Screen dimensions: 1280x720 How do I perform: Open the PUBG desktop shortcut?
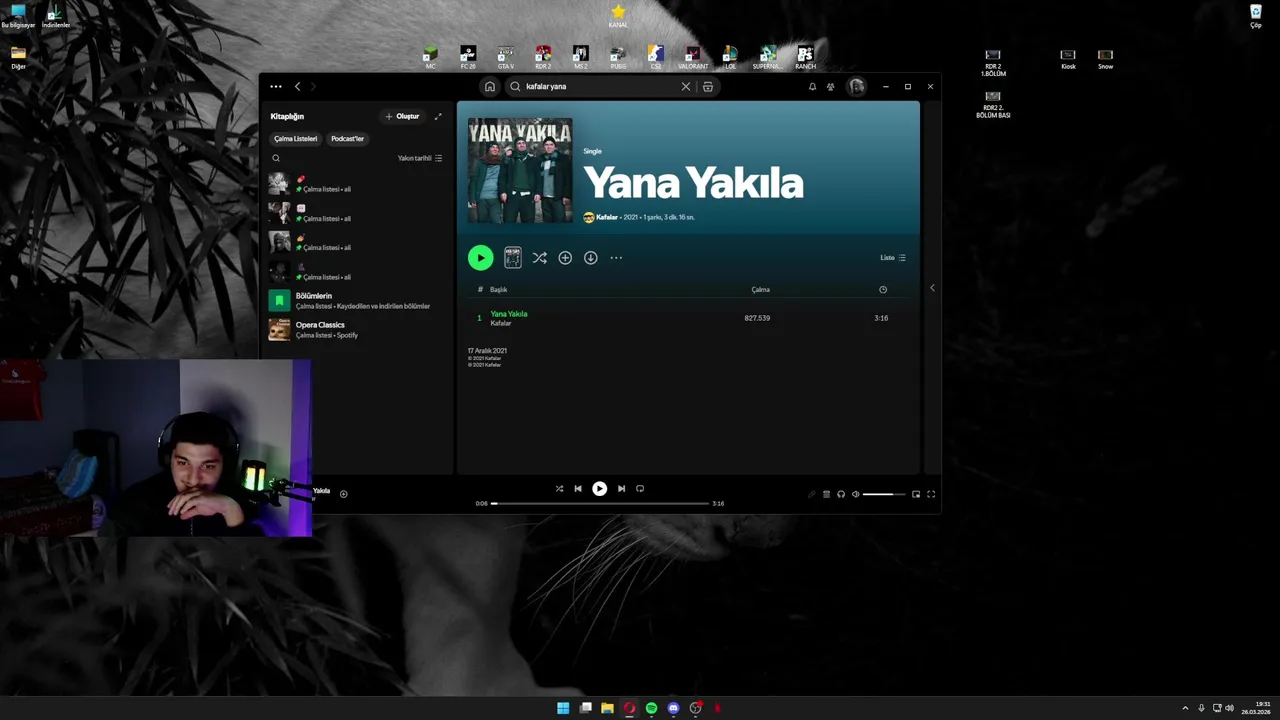coord(618,57)
